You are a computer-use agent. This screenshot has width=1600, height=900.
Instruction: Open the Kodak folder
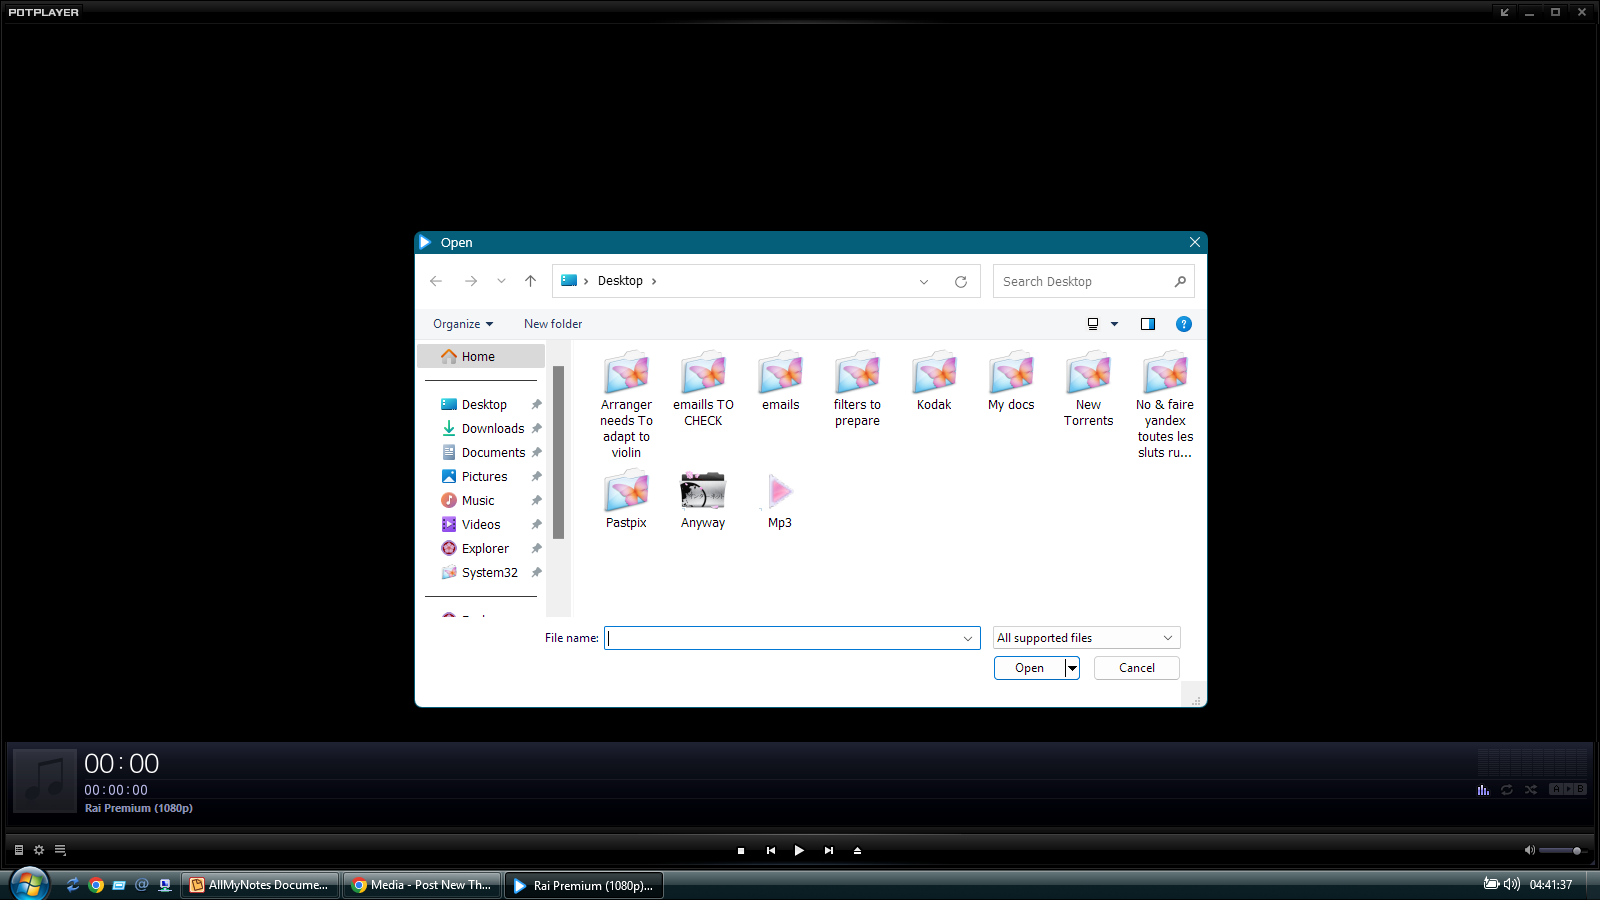(x=935, y=381)
